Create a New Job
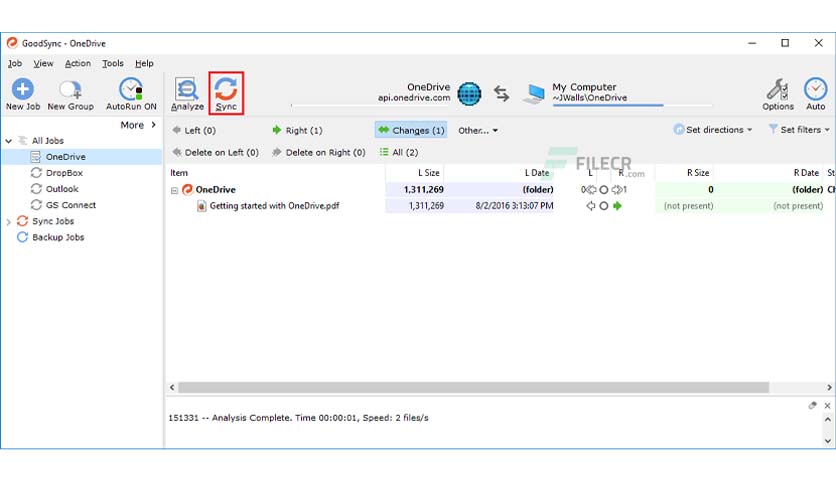836x484 pixels. tap(23, 94)
